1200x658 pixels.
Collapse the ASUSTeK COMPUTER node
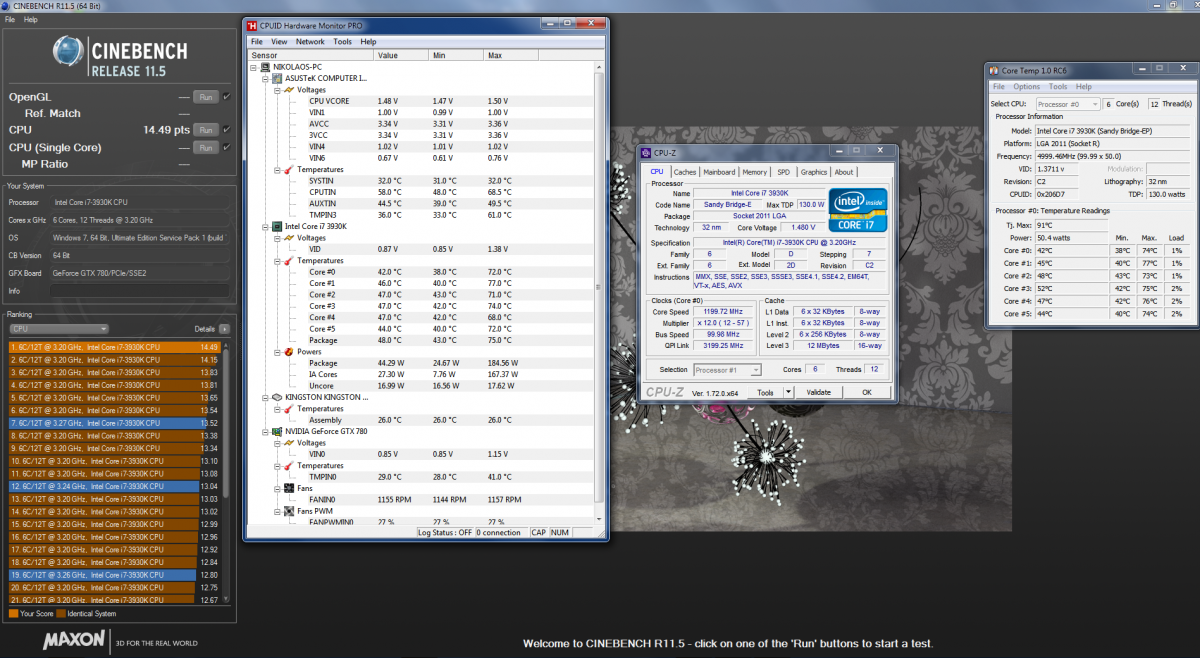(266, 78)
